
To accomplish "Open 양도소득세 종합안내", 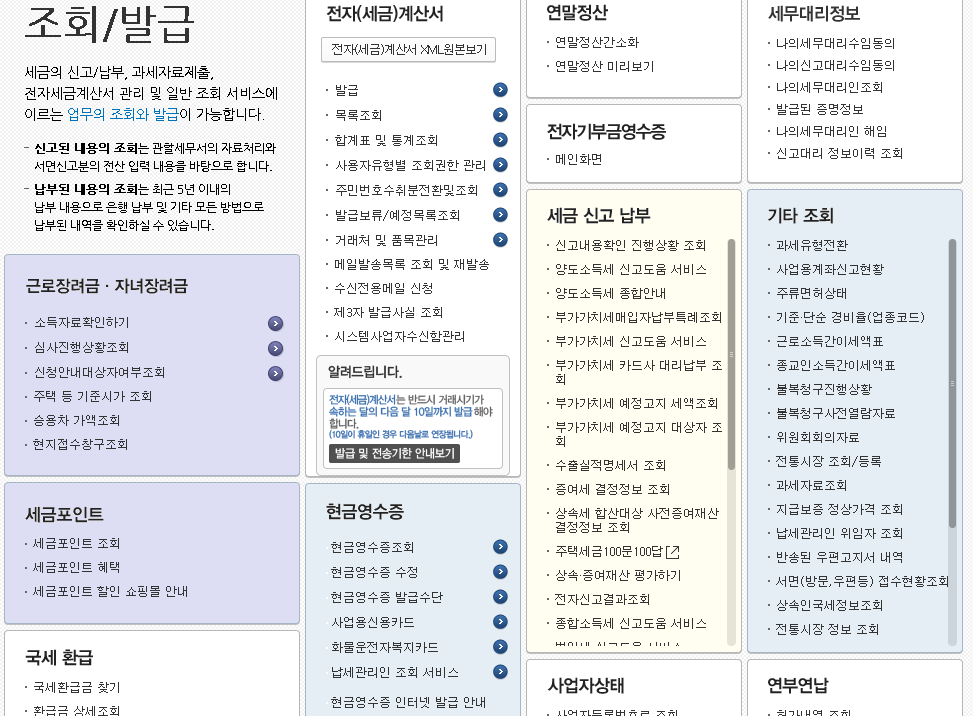I will 610,293.
